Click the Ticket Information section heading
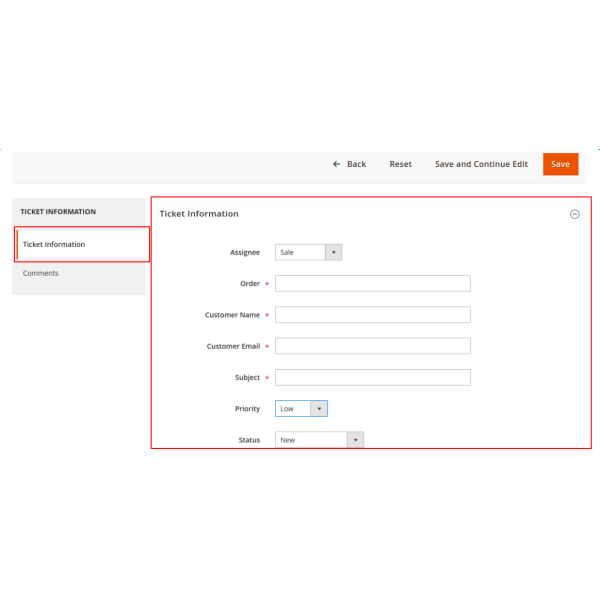Screen dimensions: 600x600 [199, 214]
